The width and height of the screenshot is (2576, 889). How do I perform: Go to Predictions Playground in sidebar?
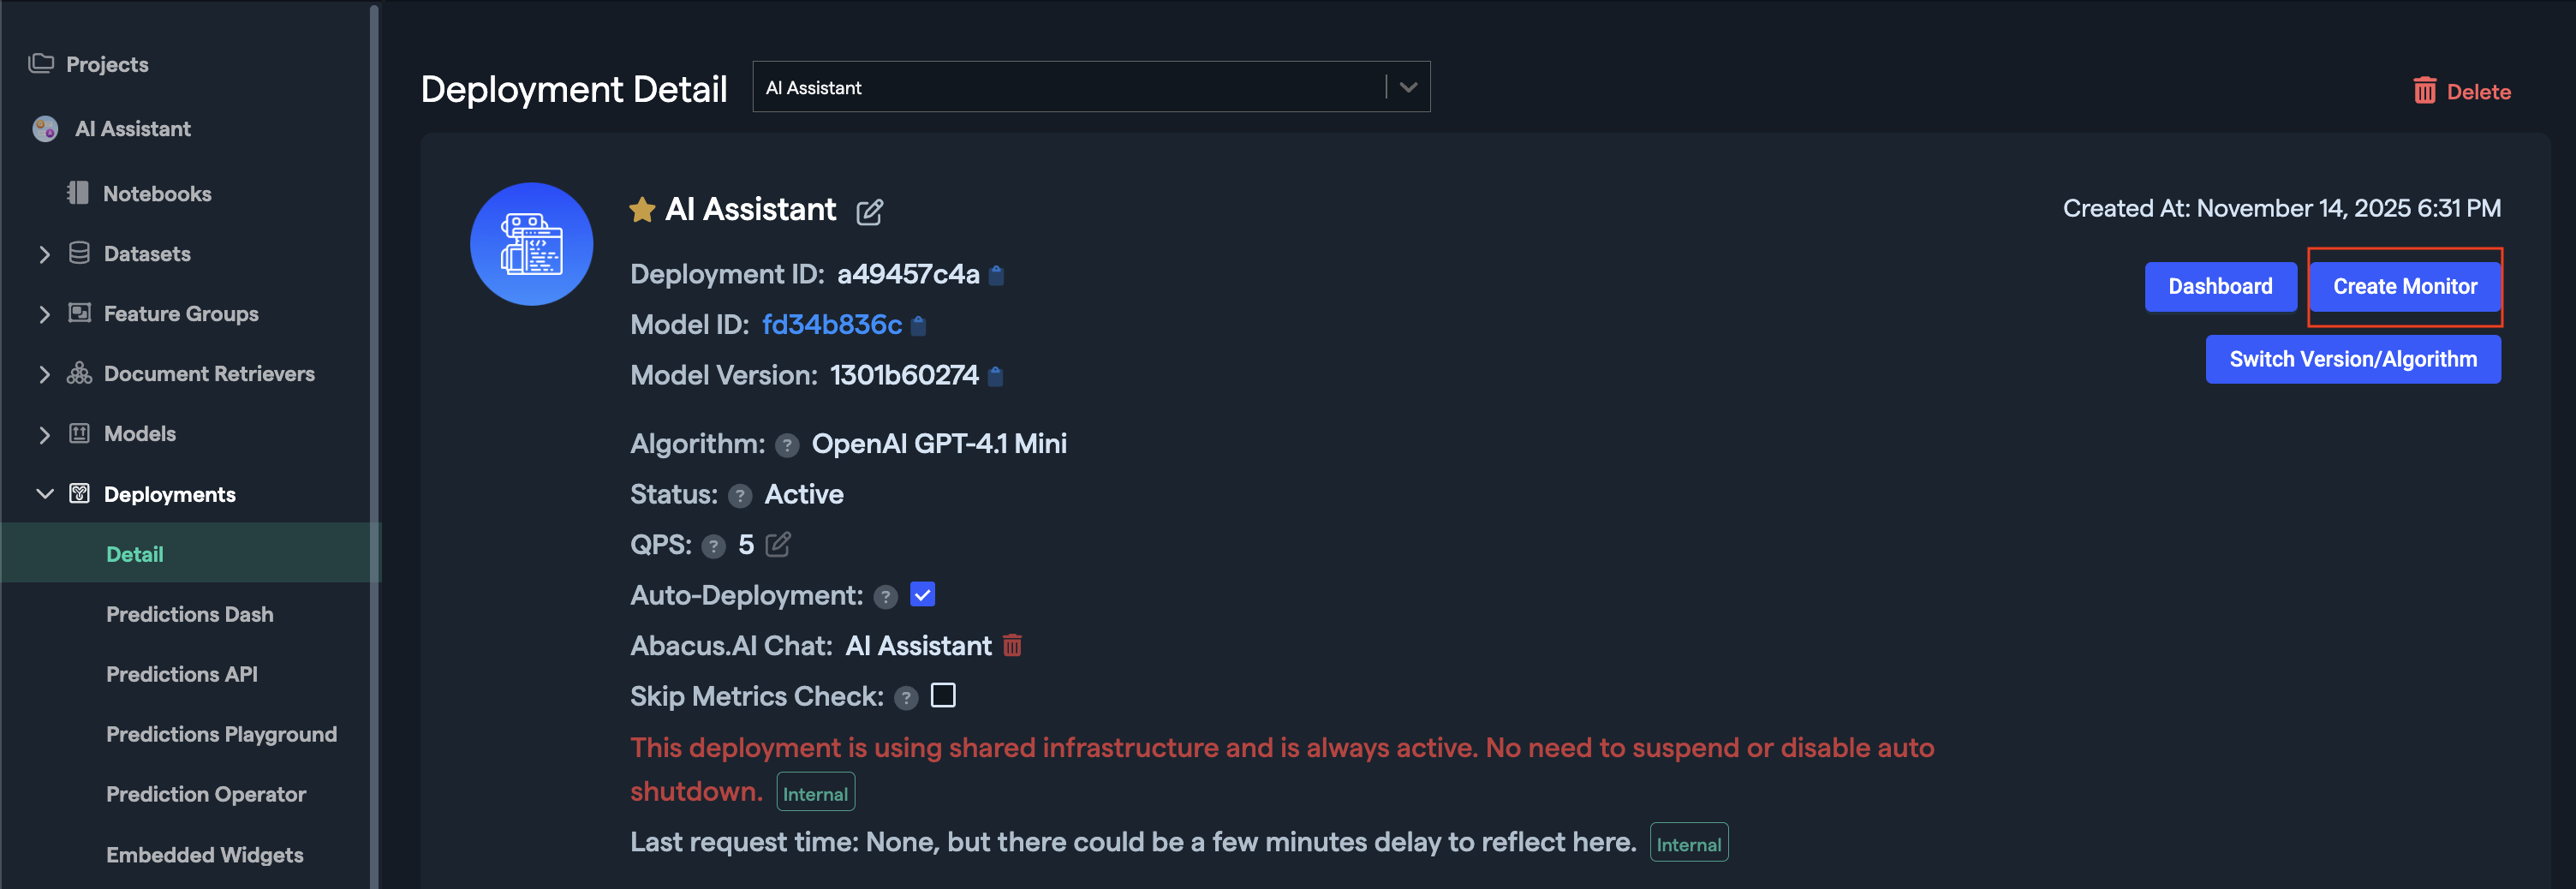(221, 734)
